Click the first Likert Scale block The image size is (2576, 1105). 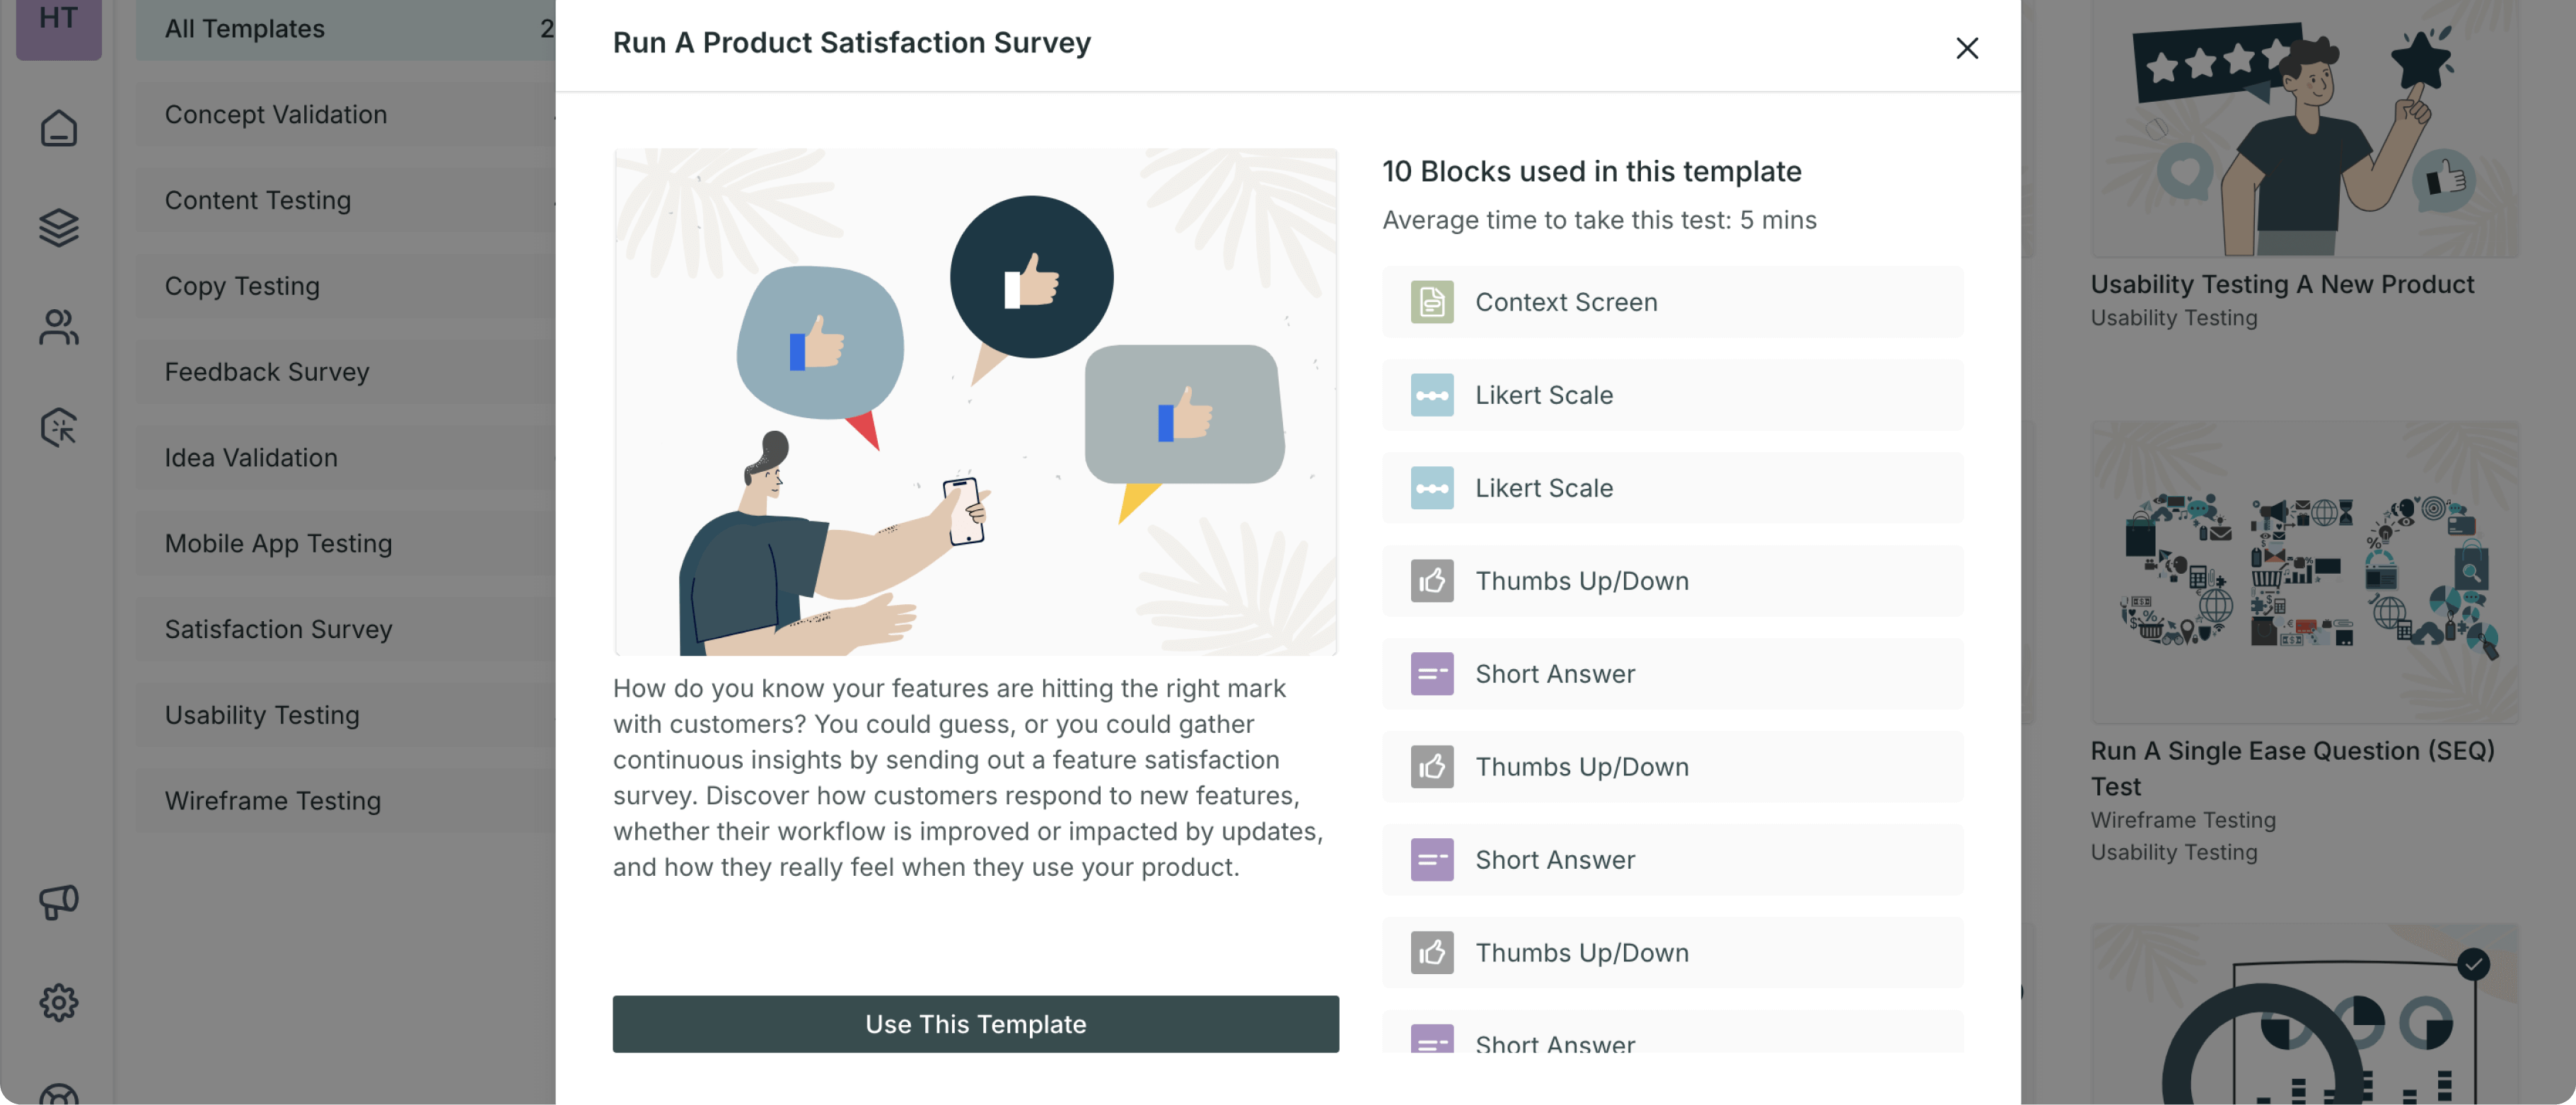tap(1672, 395)
